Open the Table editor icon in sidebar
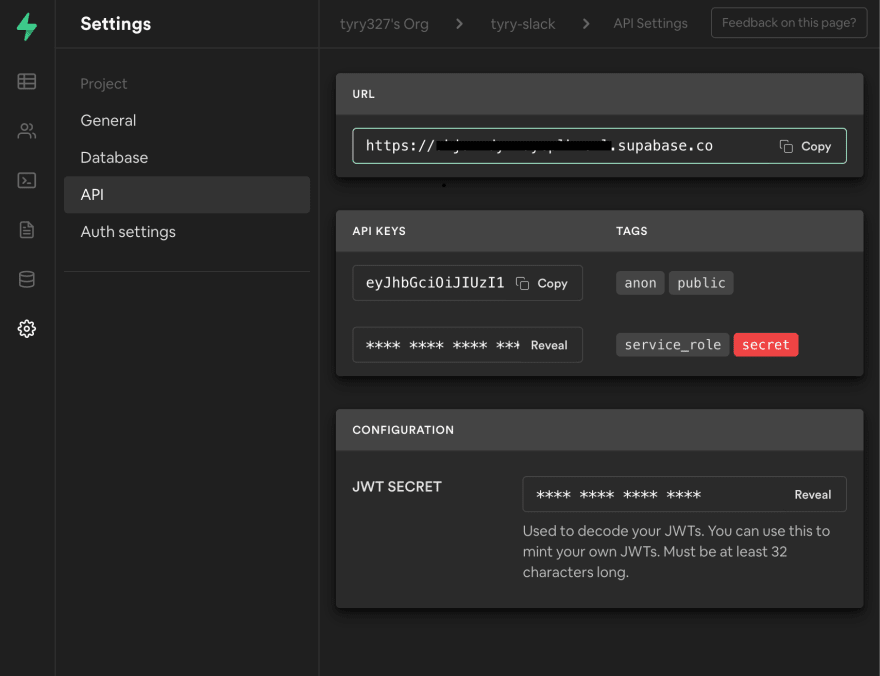Viewport: 880px width, 676px height. (x=26, y=82)
